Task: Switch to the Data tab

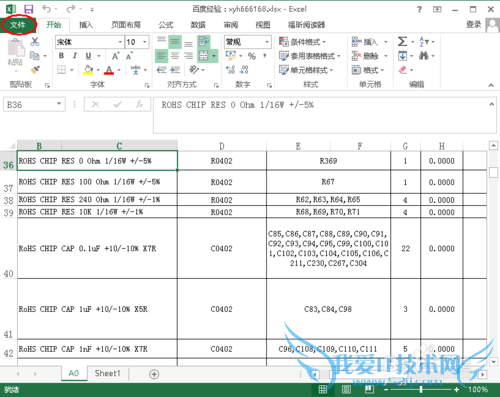Action: (x=198, y=25)
